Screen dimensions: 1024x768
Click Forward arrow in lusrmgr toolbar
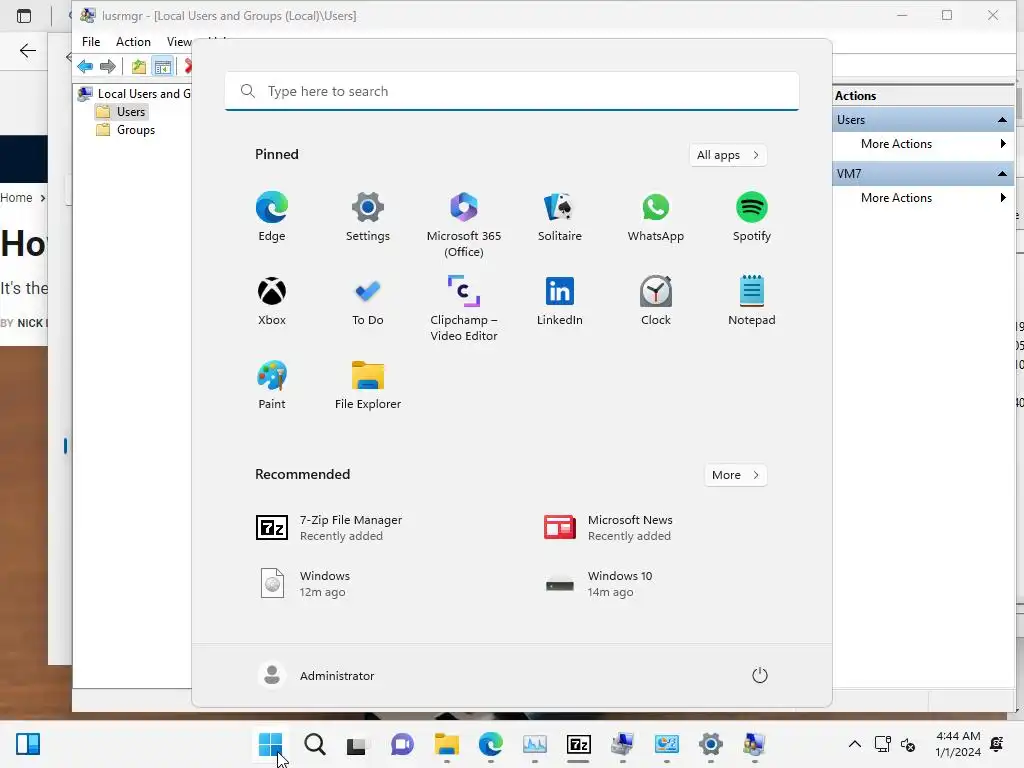pyautogui.click(x=108, y=66)
